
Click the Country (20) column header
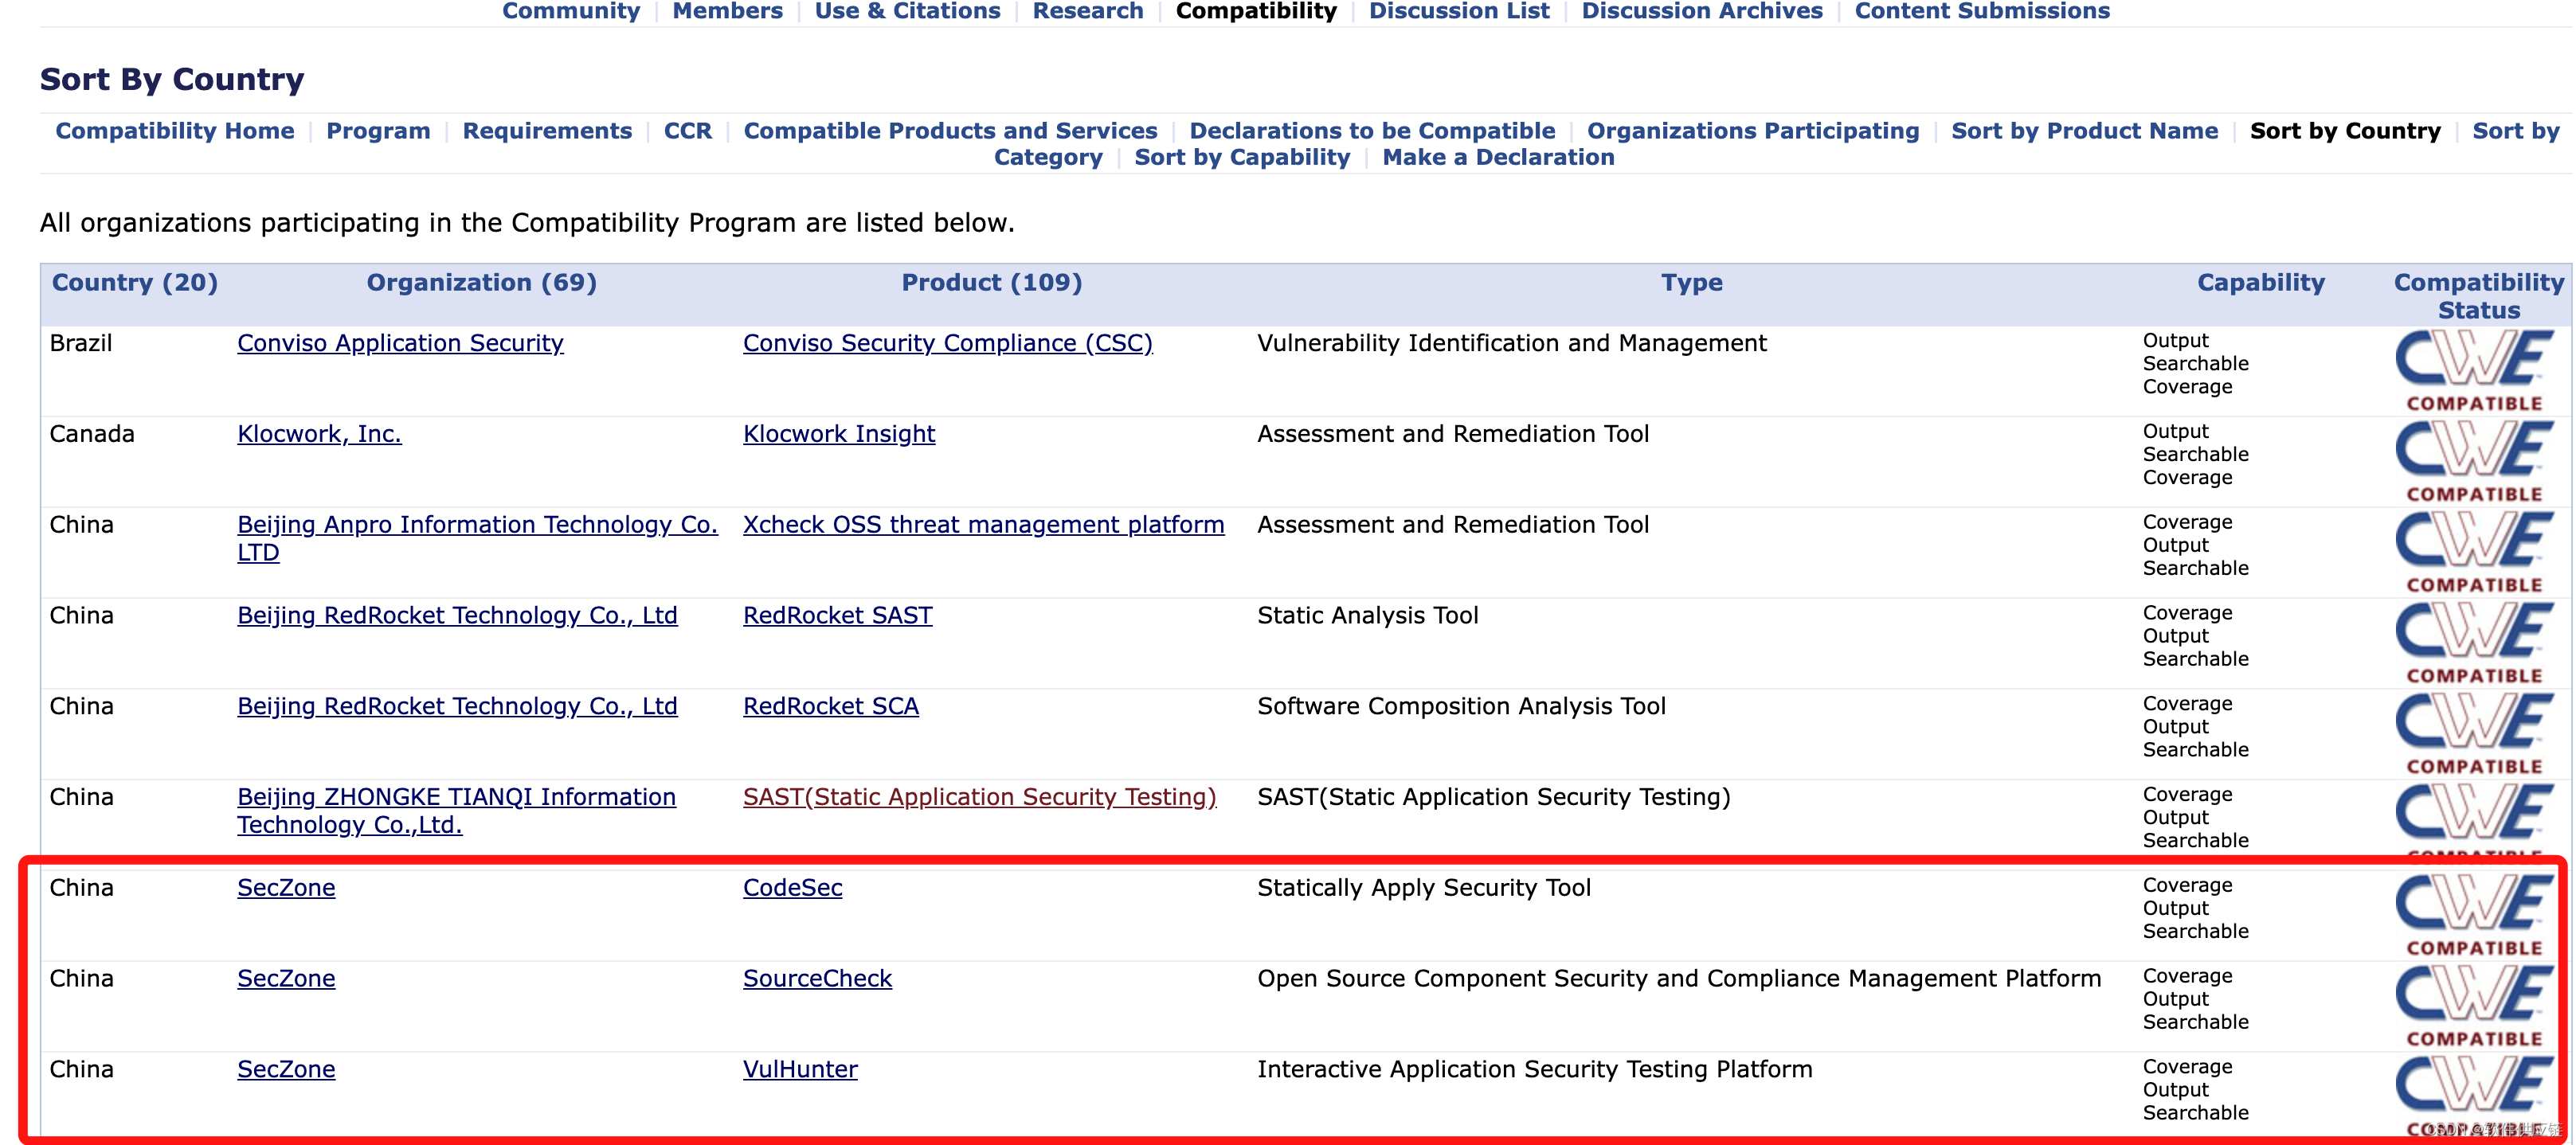pos(135,283)
